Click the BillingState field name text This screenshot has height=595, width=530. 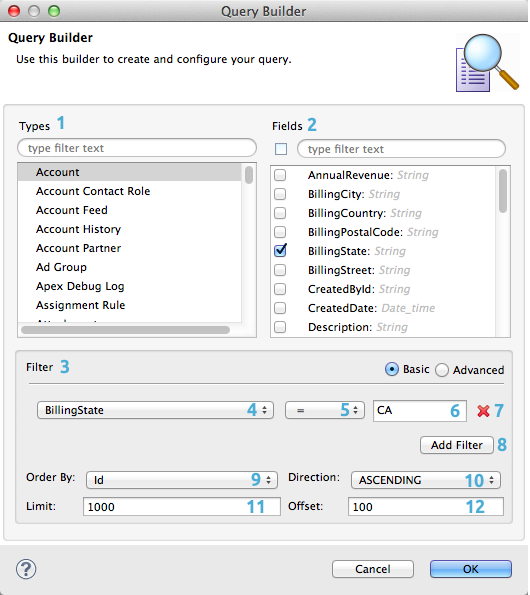[339, 251]
